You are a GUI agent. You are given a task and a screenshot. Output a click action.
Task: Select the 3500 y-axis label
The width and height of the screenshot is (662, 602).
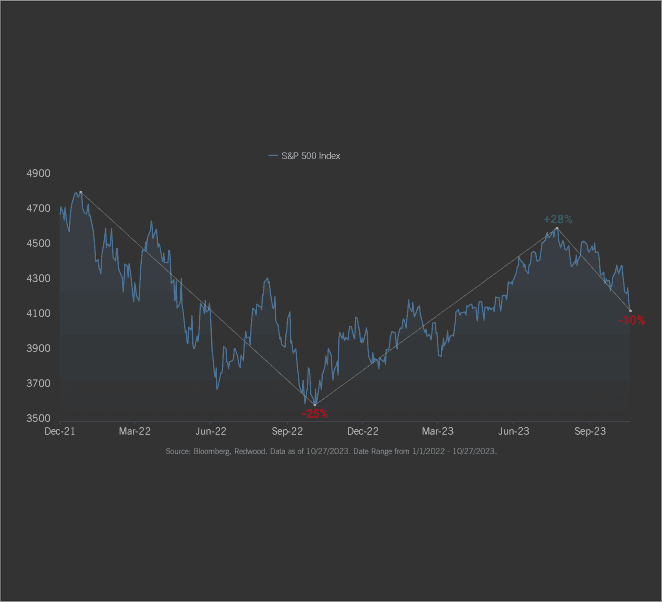click(x=38, y=418)
